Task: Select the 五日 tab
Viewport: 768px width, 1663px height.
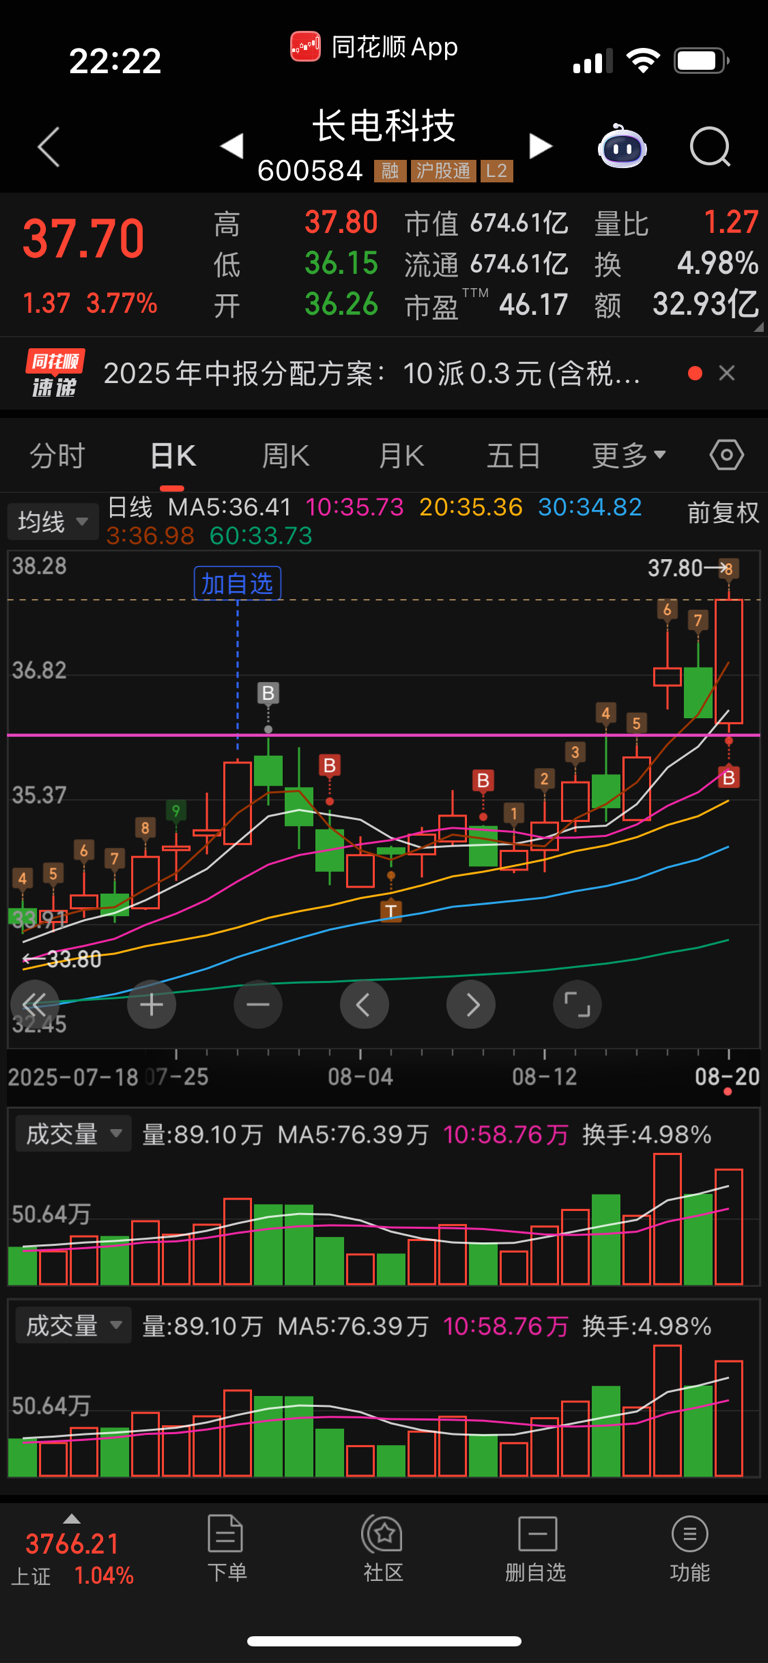Action: tap(514, 456)
